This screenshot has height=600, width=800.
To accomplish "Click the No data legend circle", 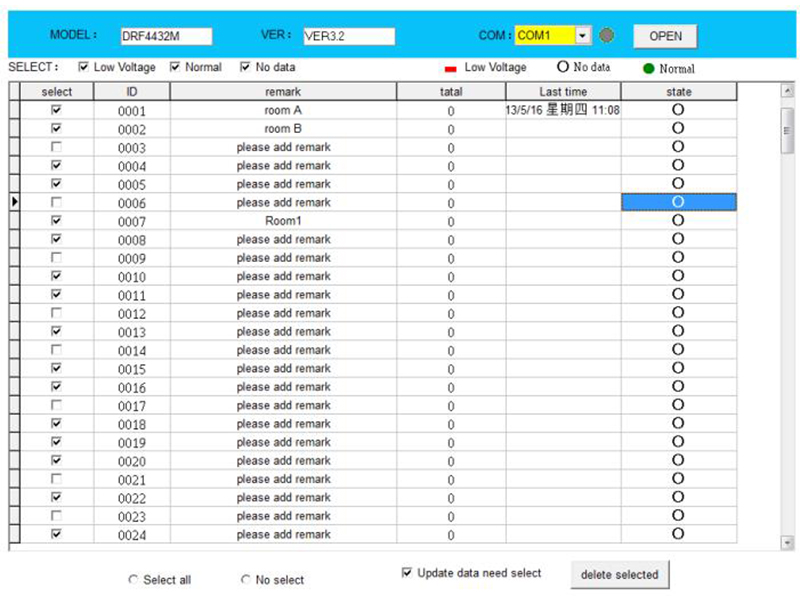I will (x=562, y=67).
